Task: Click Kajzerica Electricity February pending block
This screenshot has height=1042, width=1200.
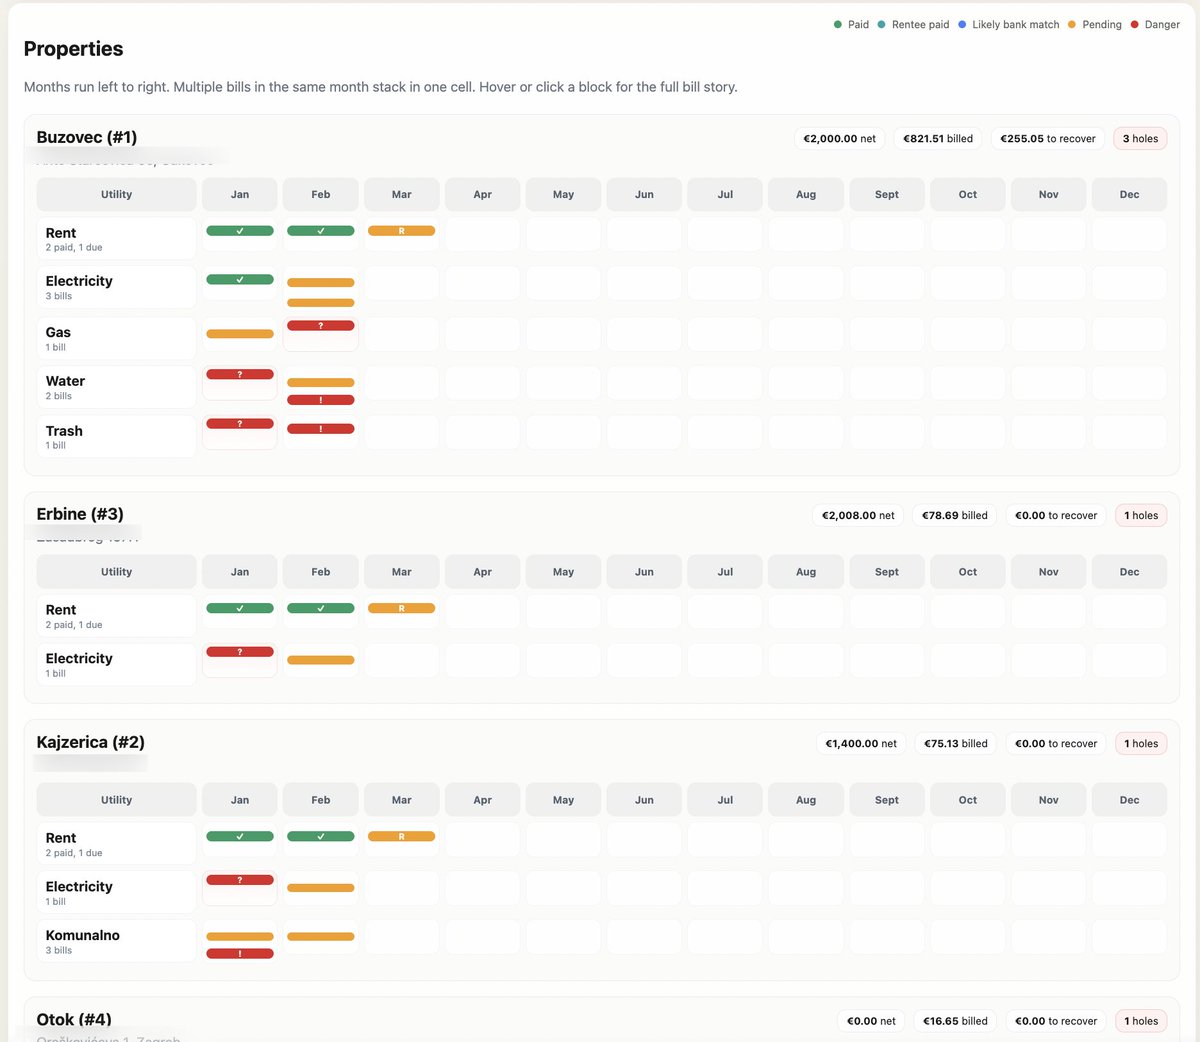Action: (321, 888)
